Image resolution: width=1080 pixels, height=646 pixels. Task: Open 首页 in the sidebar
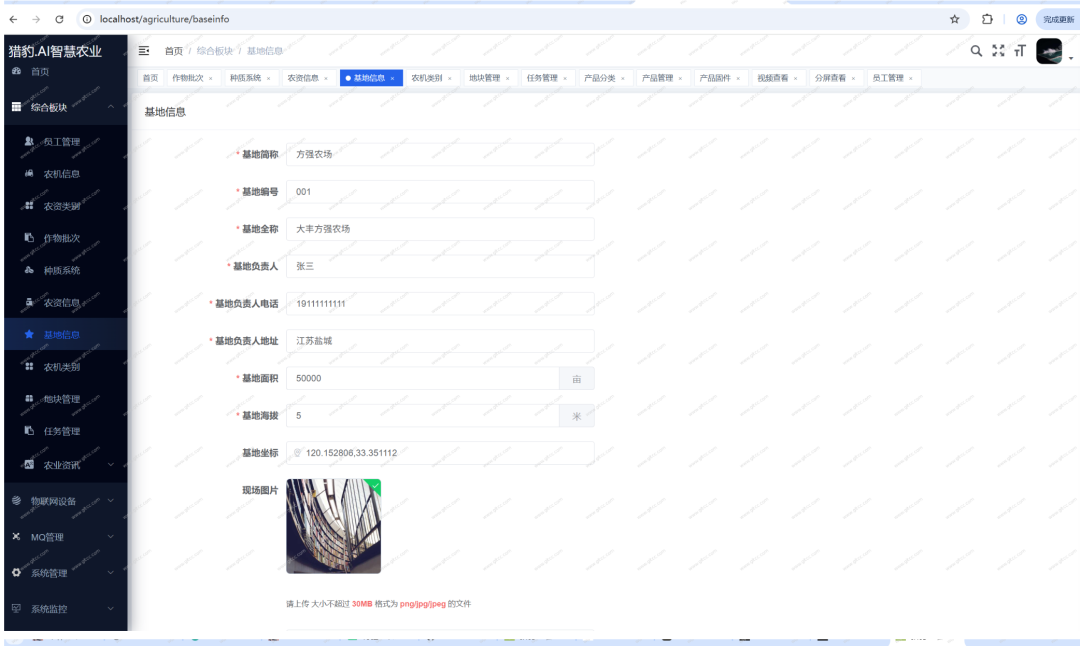click(x=65, y=72)
